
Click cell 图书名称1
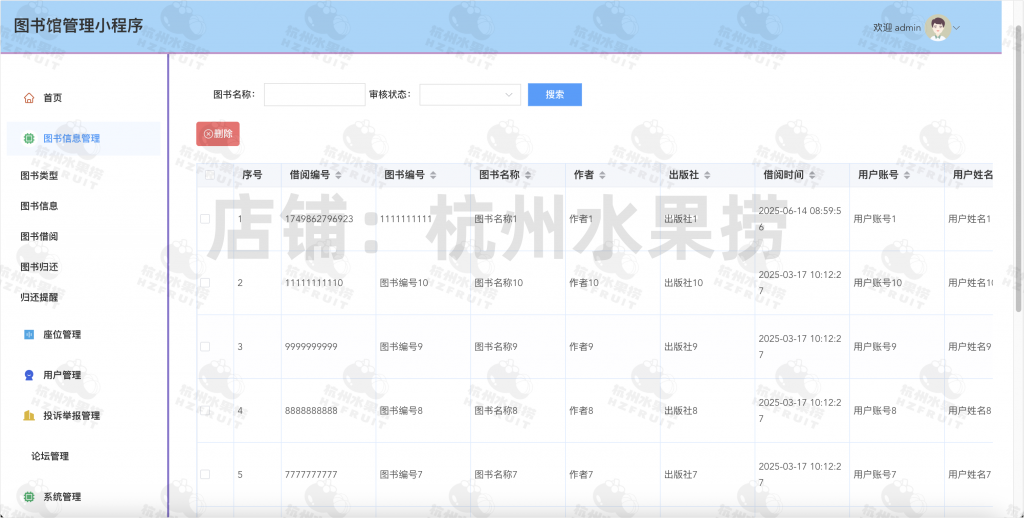496,219
